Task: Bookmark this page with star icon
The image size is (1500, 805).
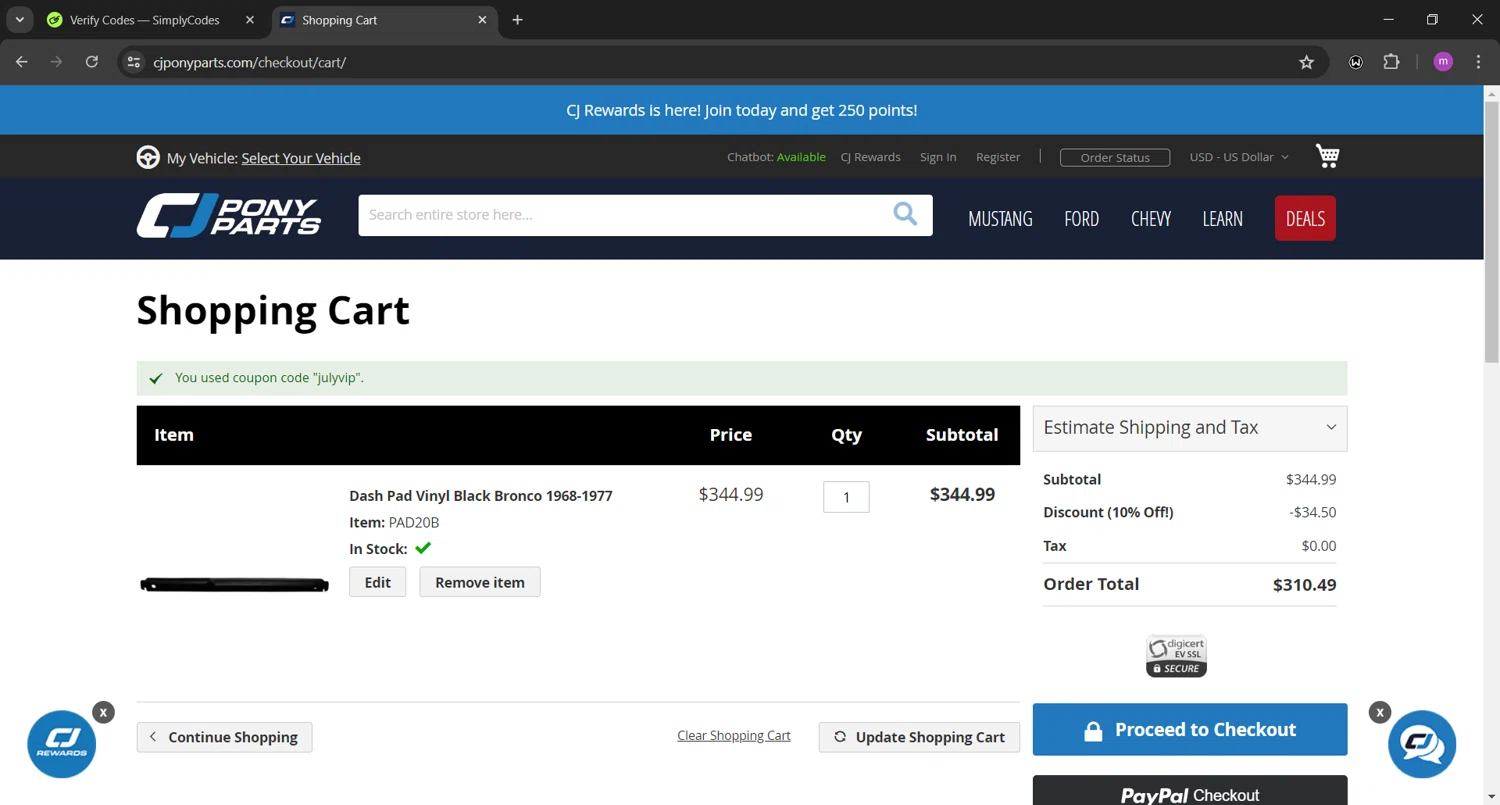Action: point(1306,62)
